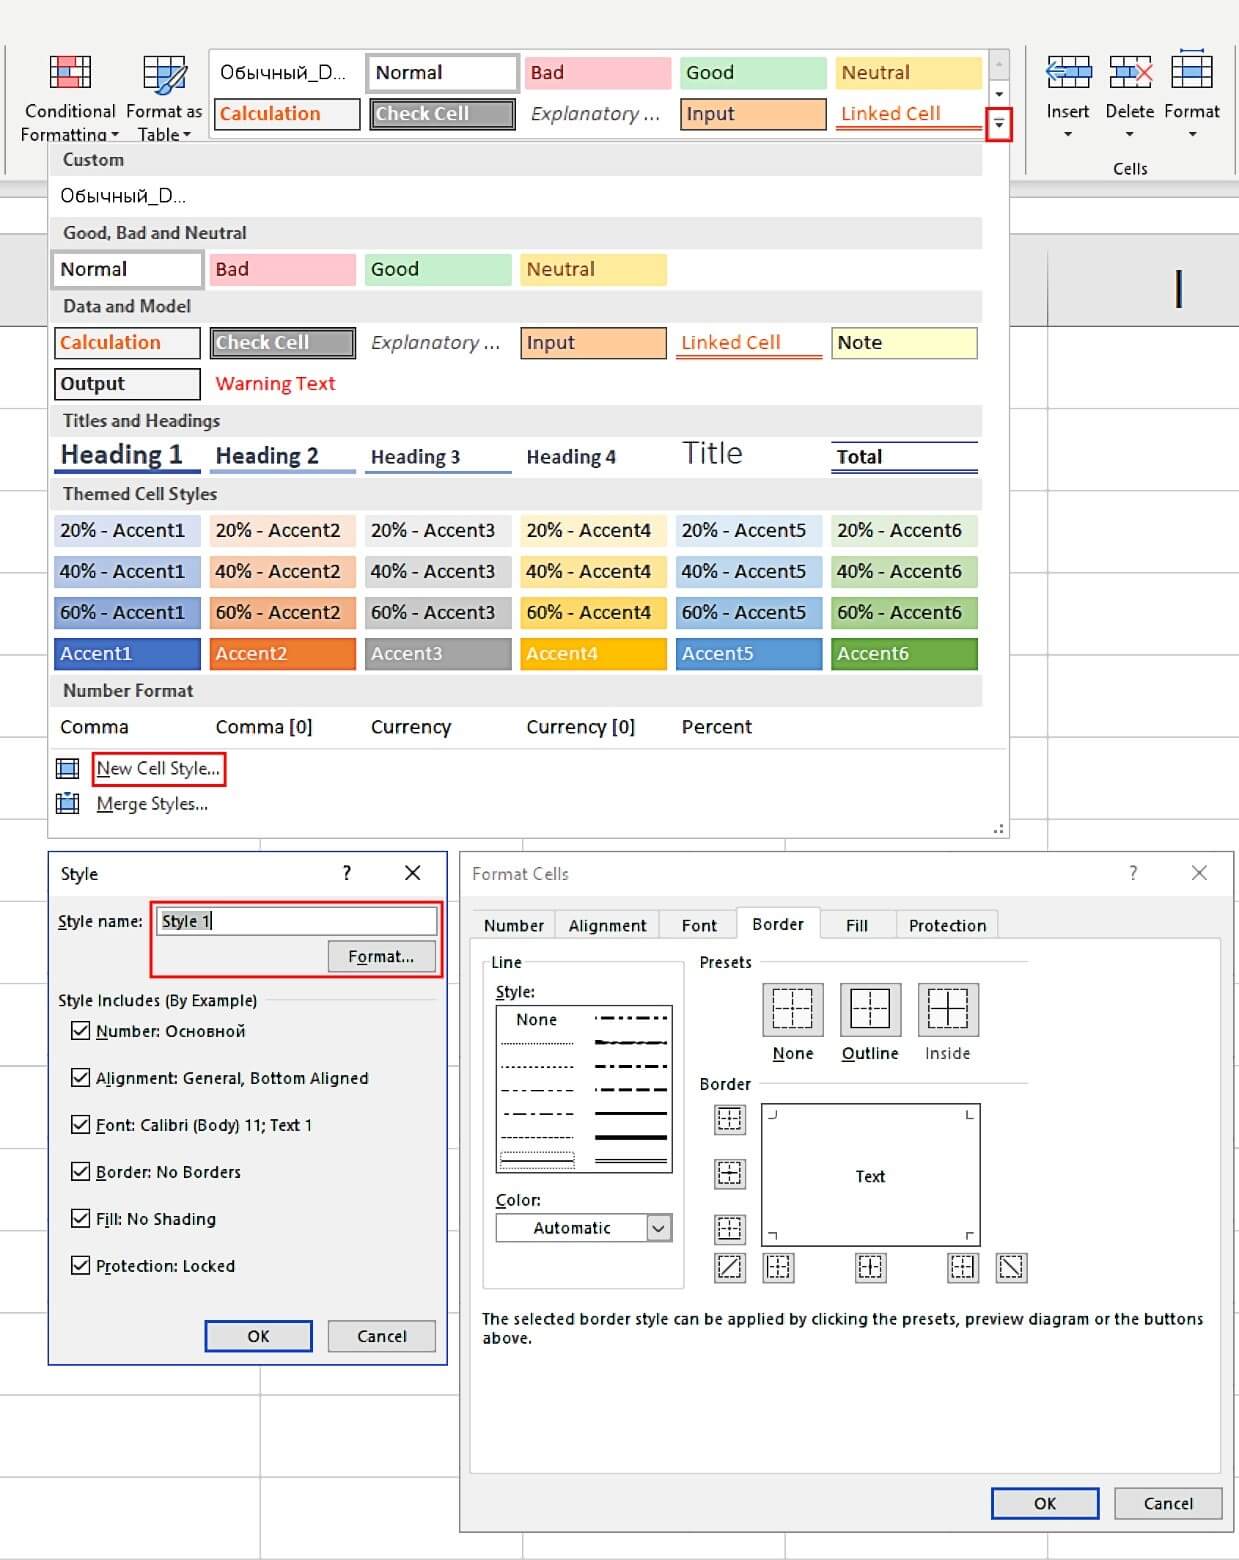Click OK in the Style dialog
This screenshot has width=1239, height=1560.
click(258, 1336)
